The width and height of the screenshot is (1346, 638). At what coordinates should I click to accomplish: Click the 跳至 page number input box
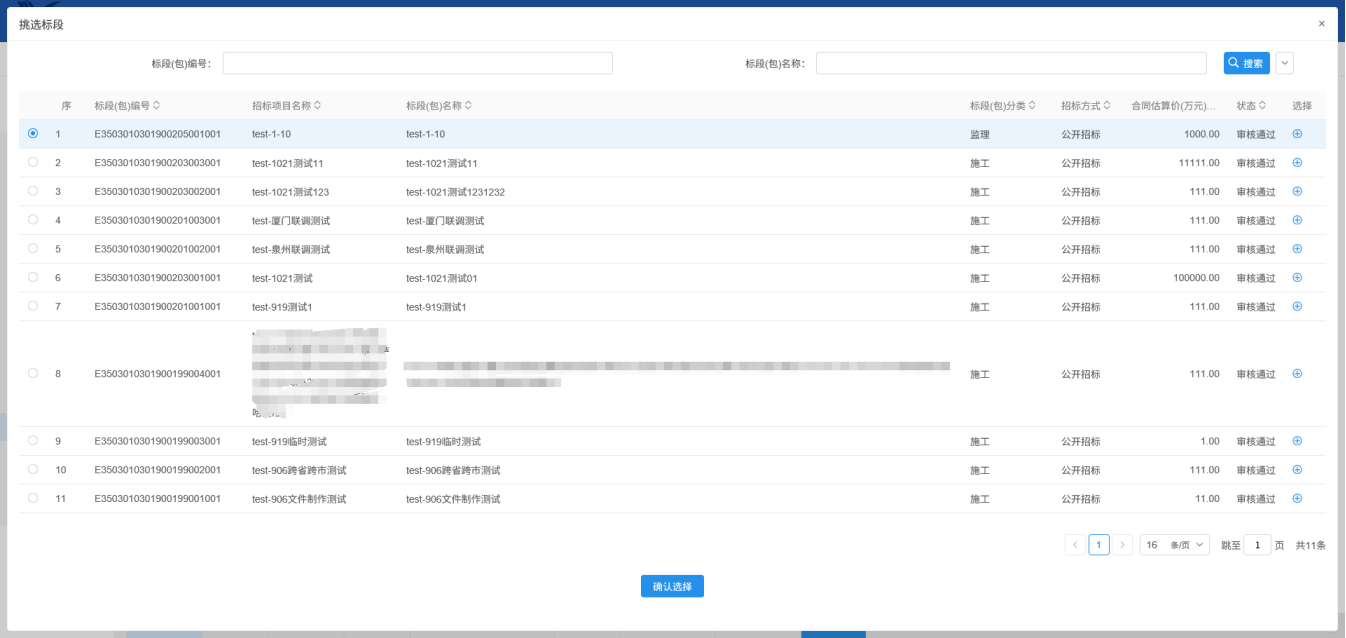pos(1257,545)
